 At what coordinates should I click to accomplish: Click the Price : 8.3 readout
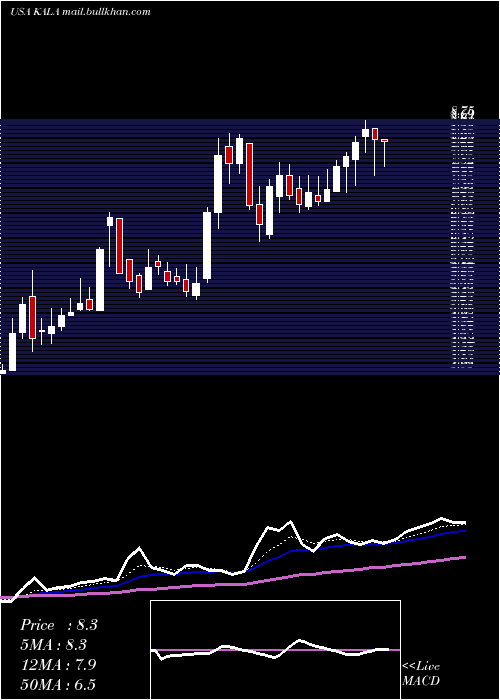(58, 625)
